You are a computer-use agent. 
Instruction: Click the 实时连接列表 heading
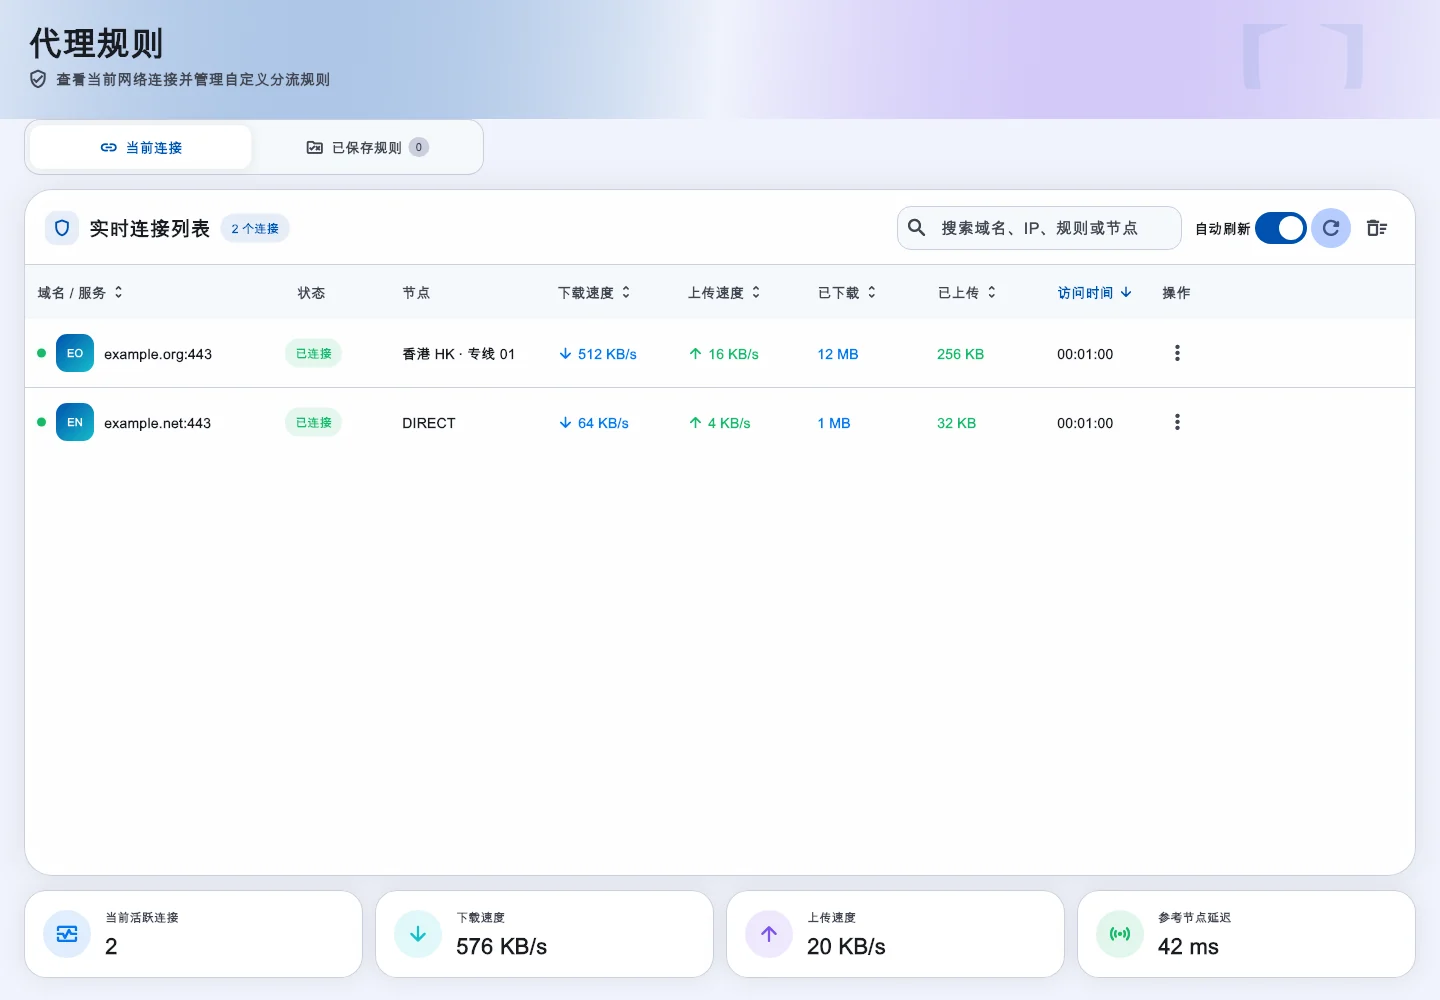(x=150, y=228)
